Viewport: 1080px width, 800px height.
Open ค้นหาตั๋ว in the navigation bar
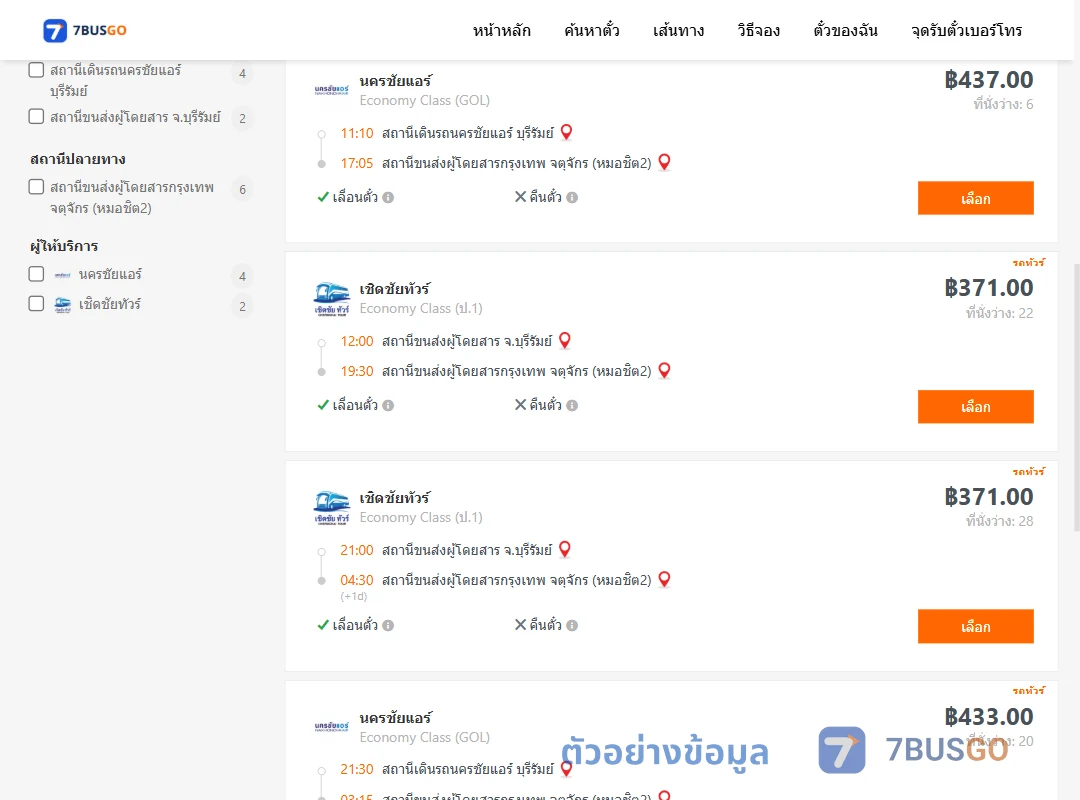click(592, 30)
